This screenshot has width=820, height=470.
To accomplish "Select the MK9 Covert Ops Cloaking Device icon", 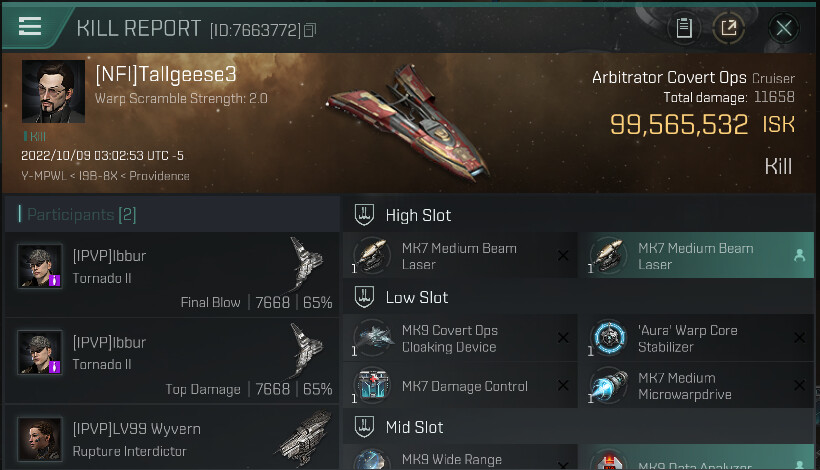I will tap(372, 338).
